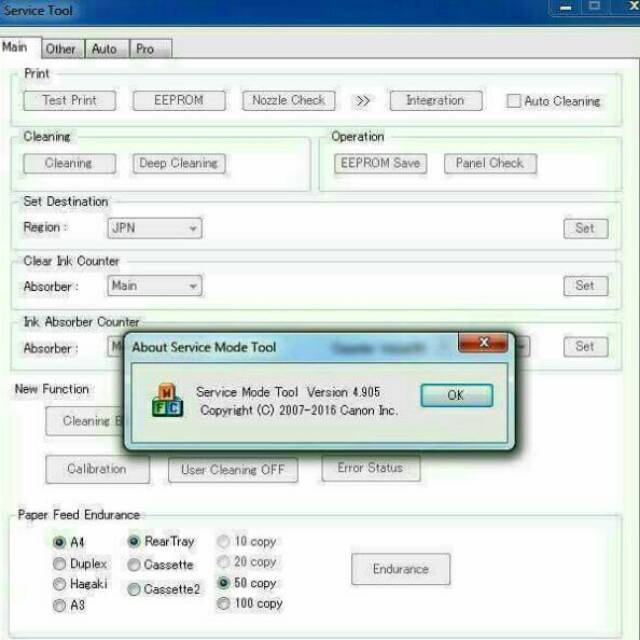This screenshot has width=640, height=640.
Task: Click the Endurance button
Action: [x=400, y=569]
